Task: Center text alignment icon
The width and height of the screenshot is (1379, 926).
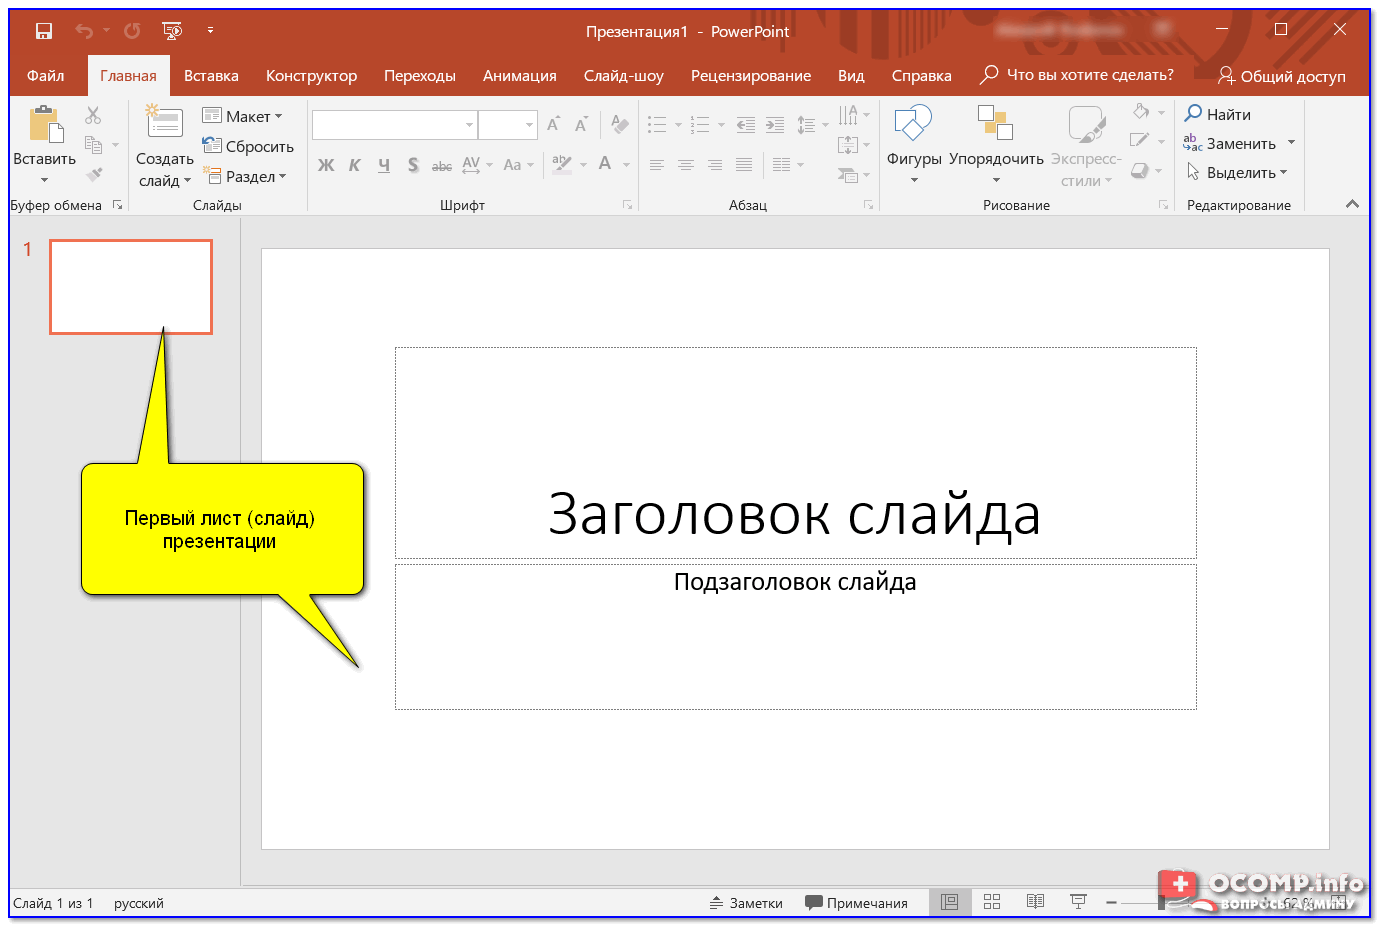Action: pos(685,165)
